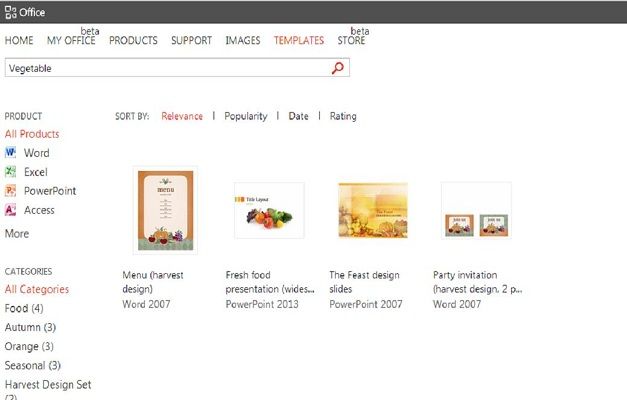
Task: Click Party invitation title link
Action: point(477,282)
